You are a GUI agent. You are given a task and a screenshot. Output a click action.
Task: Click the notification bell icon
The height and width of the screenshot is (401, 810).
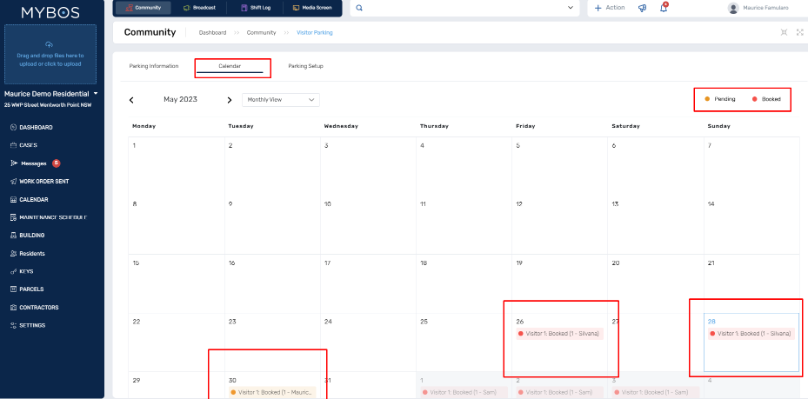point(663,8)
